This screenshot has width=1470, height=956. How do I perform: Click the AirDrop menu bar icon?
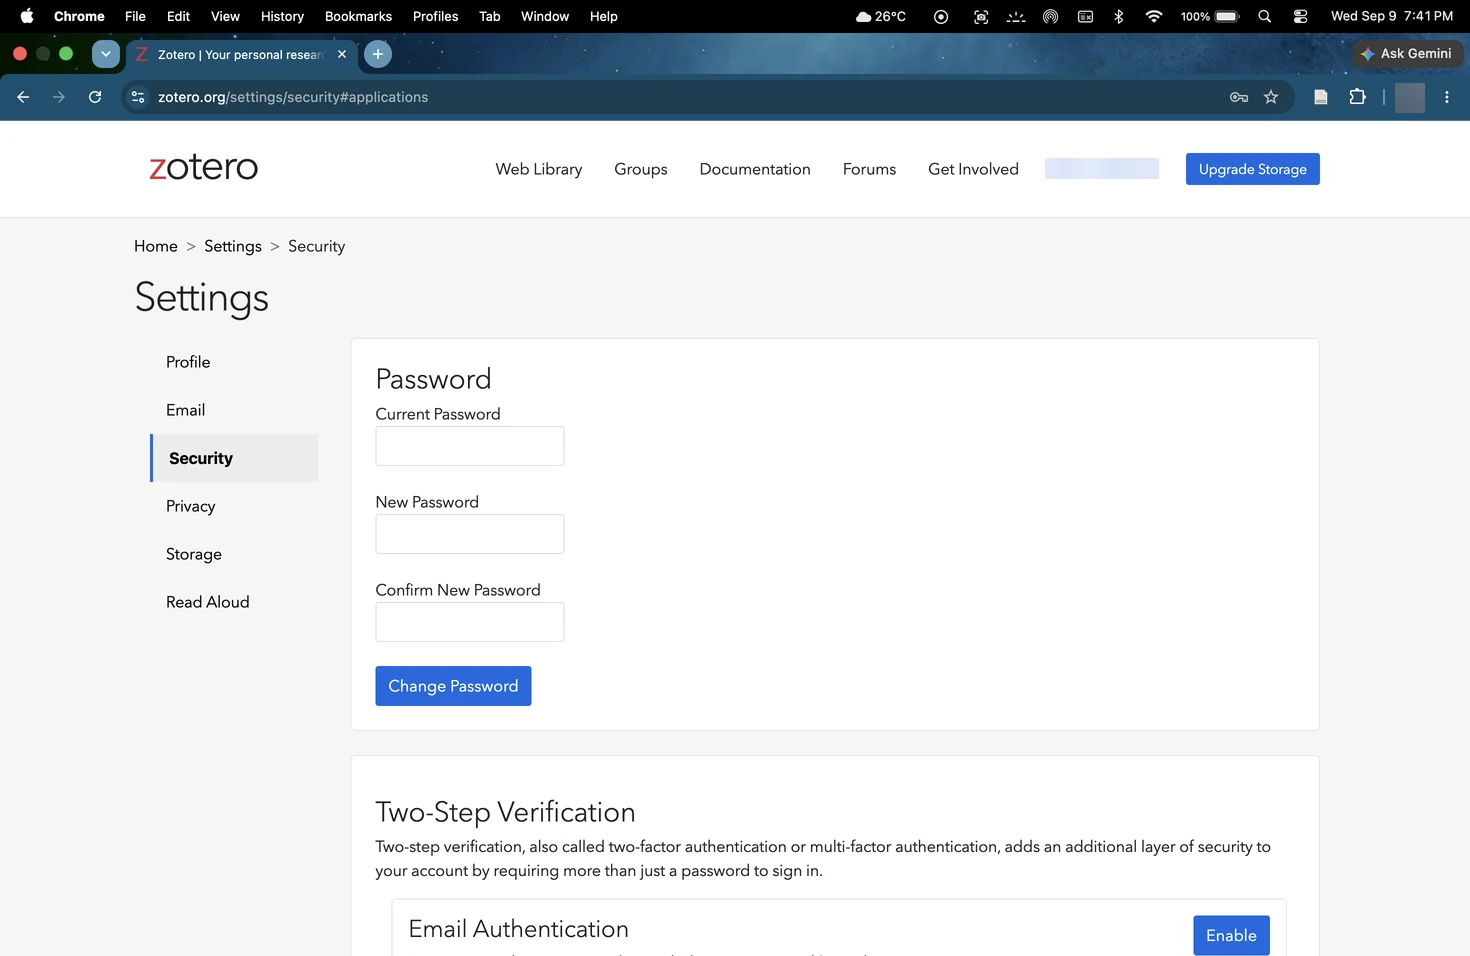(1050, 16)
